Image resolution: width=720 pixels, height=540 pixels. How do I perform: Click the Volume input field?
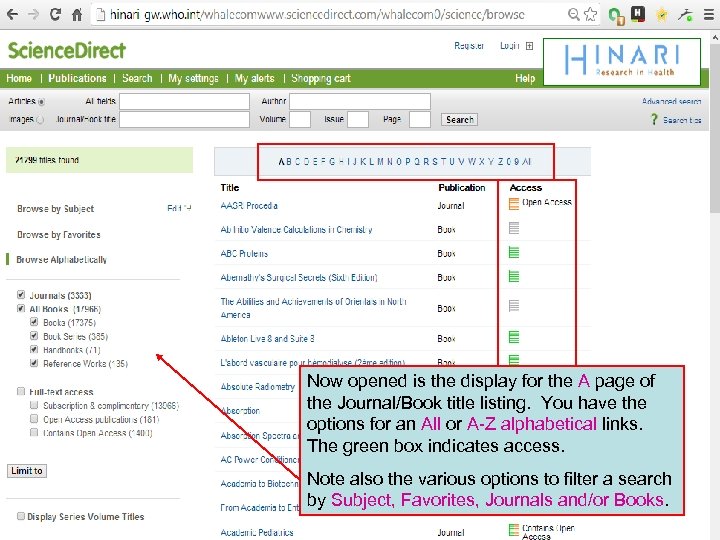click(x=300, y=119)
